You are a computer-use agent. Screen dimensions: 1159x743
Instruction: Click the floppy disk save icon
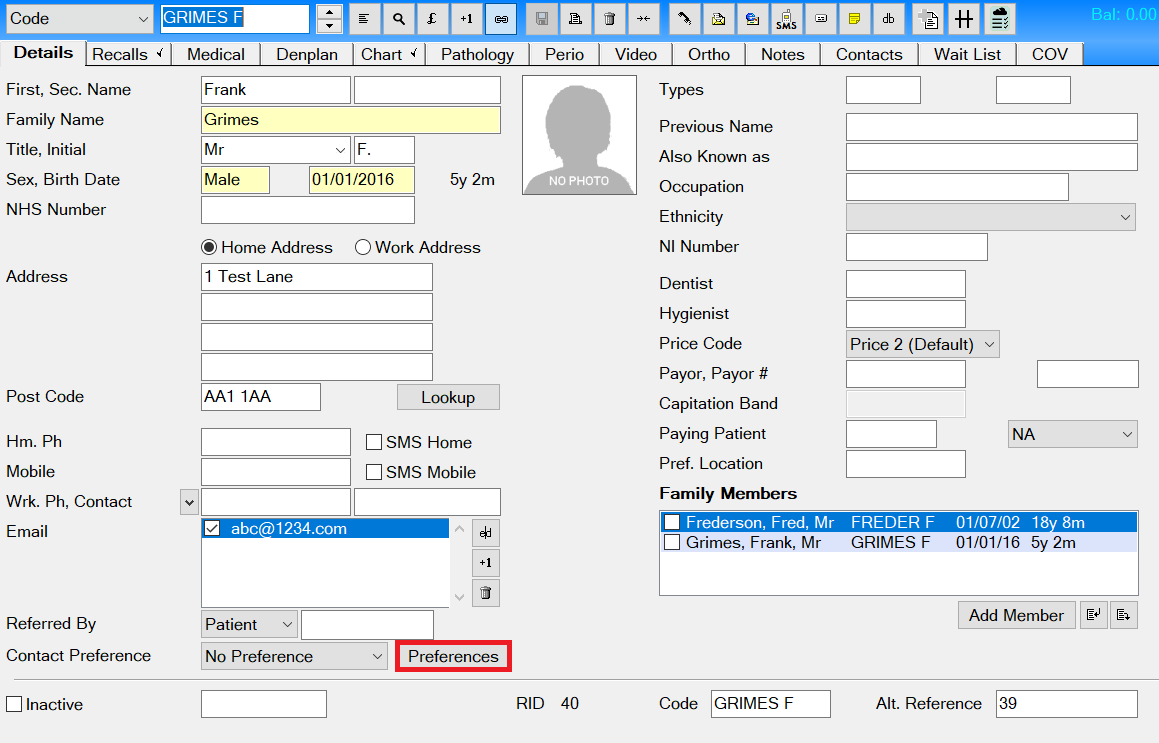(541, 19)
